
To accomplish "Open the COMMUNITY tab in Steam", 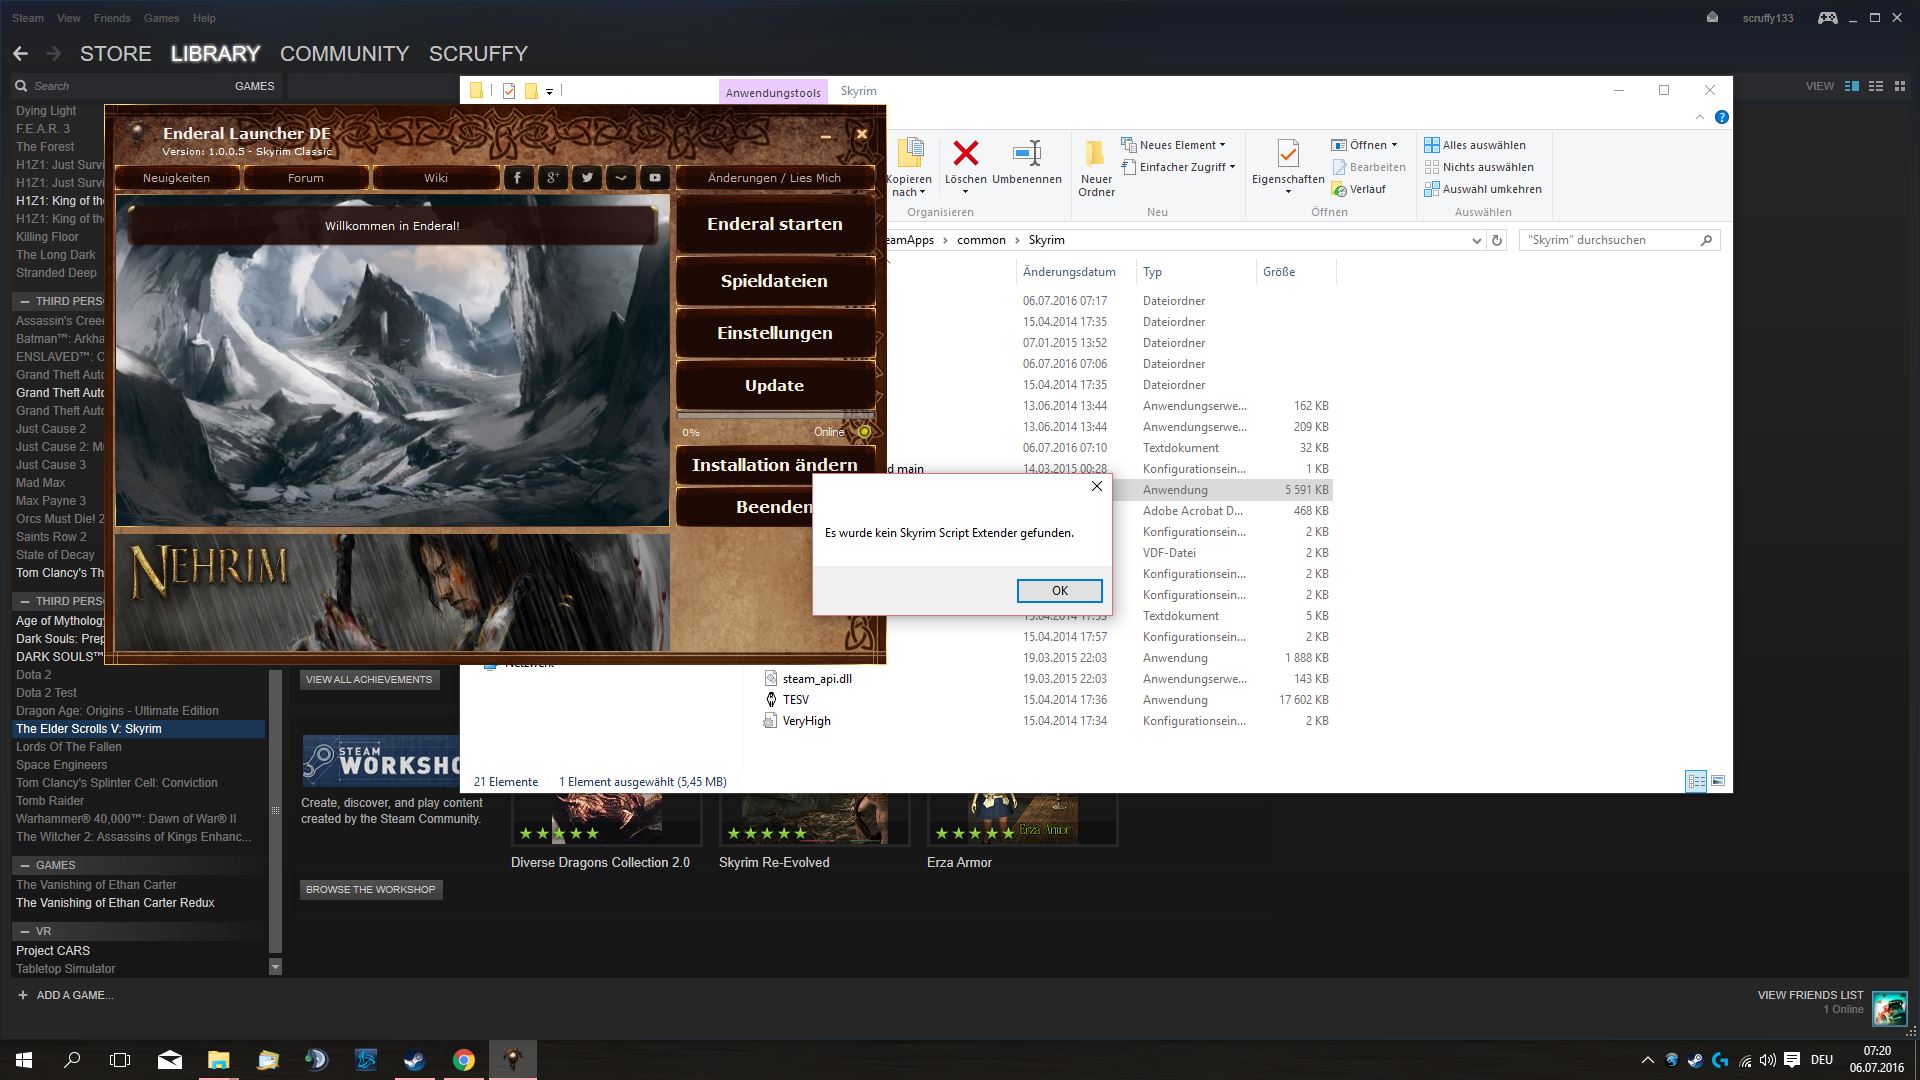I will click(344, 54).
